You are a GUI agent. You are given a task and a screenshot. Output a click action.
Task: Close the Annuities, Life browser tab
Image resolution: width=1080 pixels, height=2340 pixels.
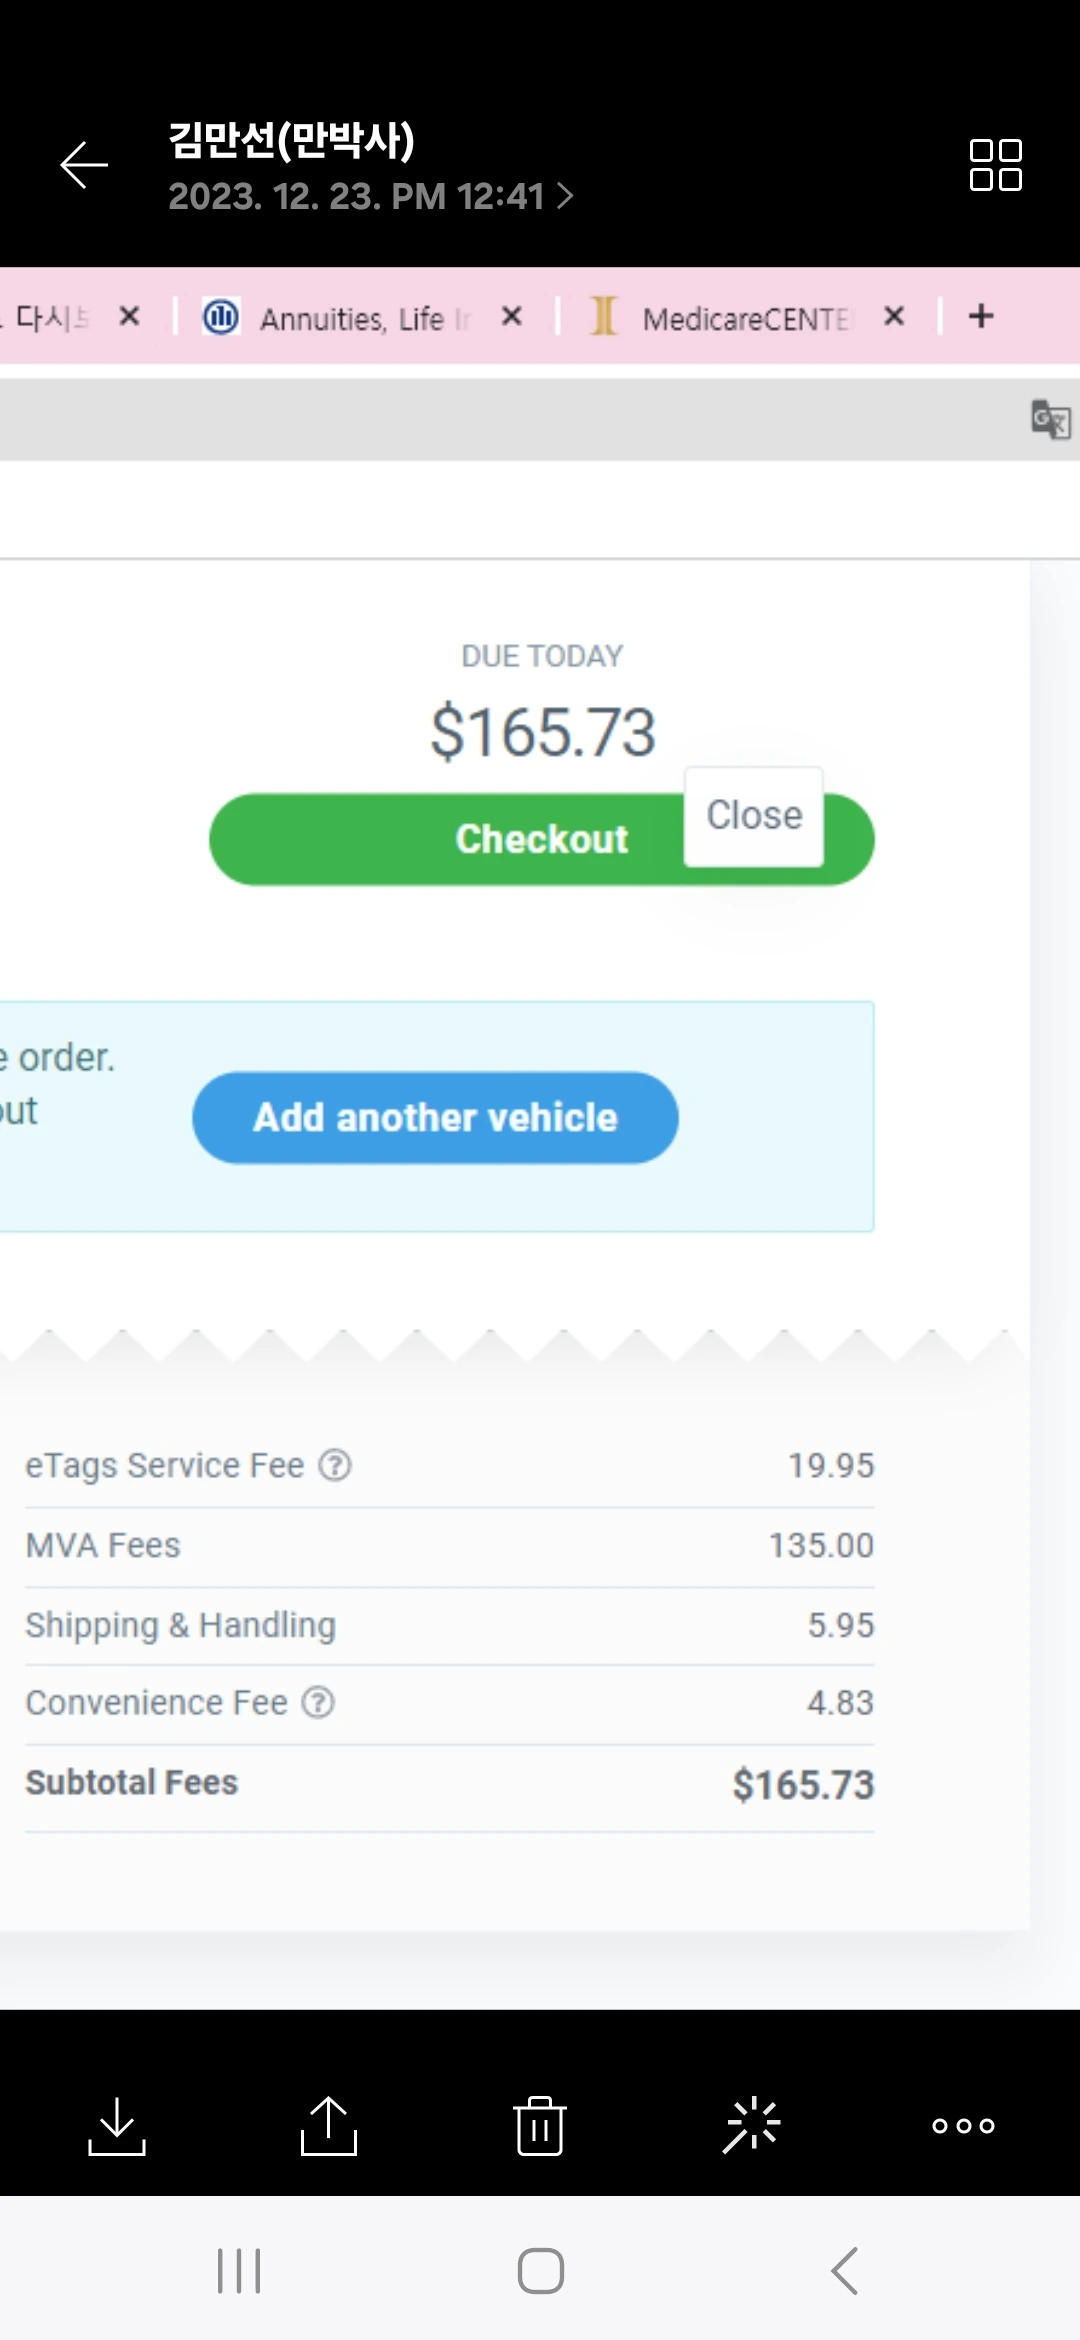(x=512, y=317)
